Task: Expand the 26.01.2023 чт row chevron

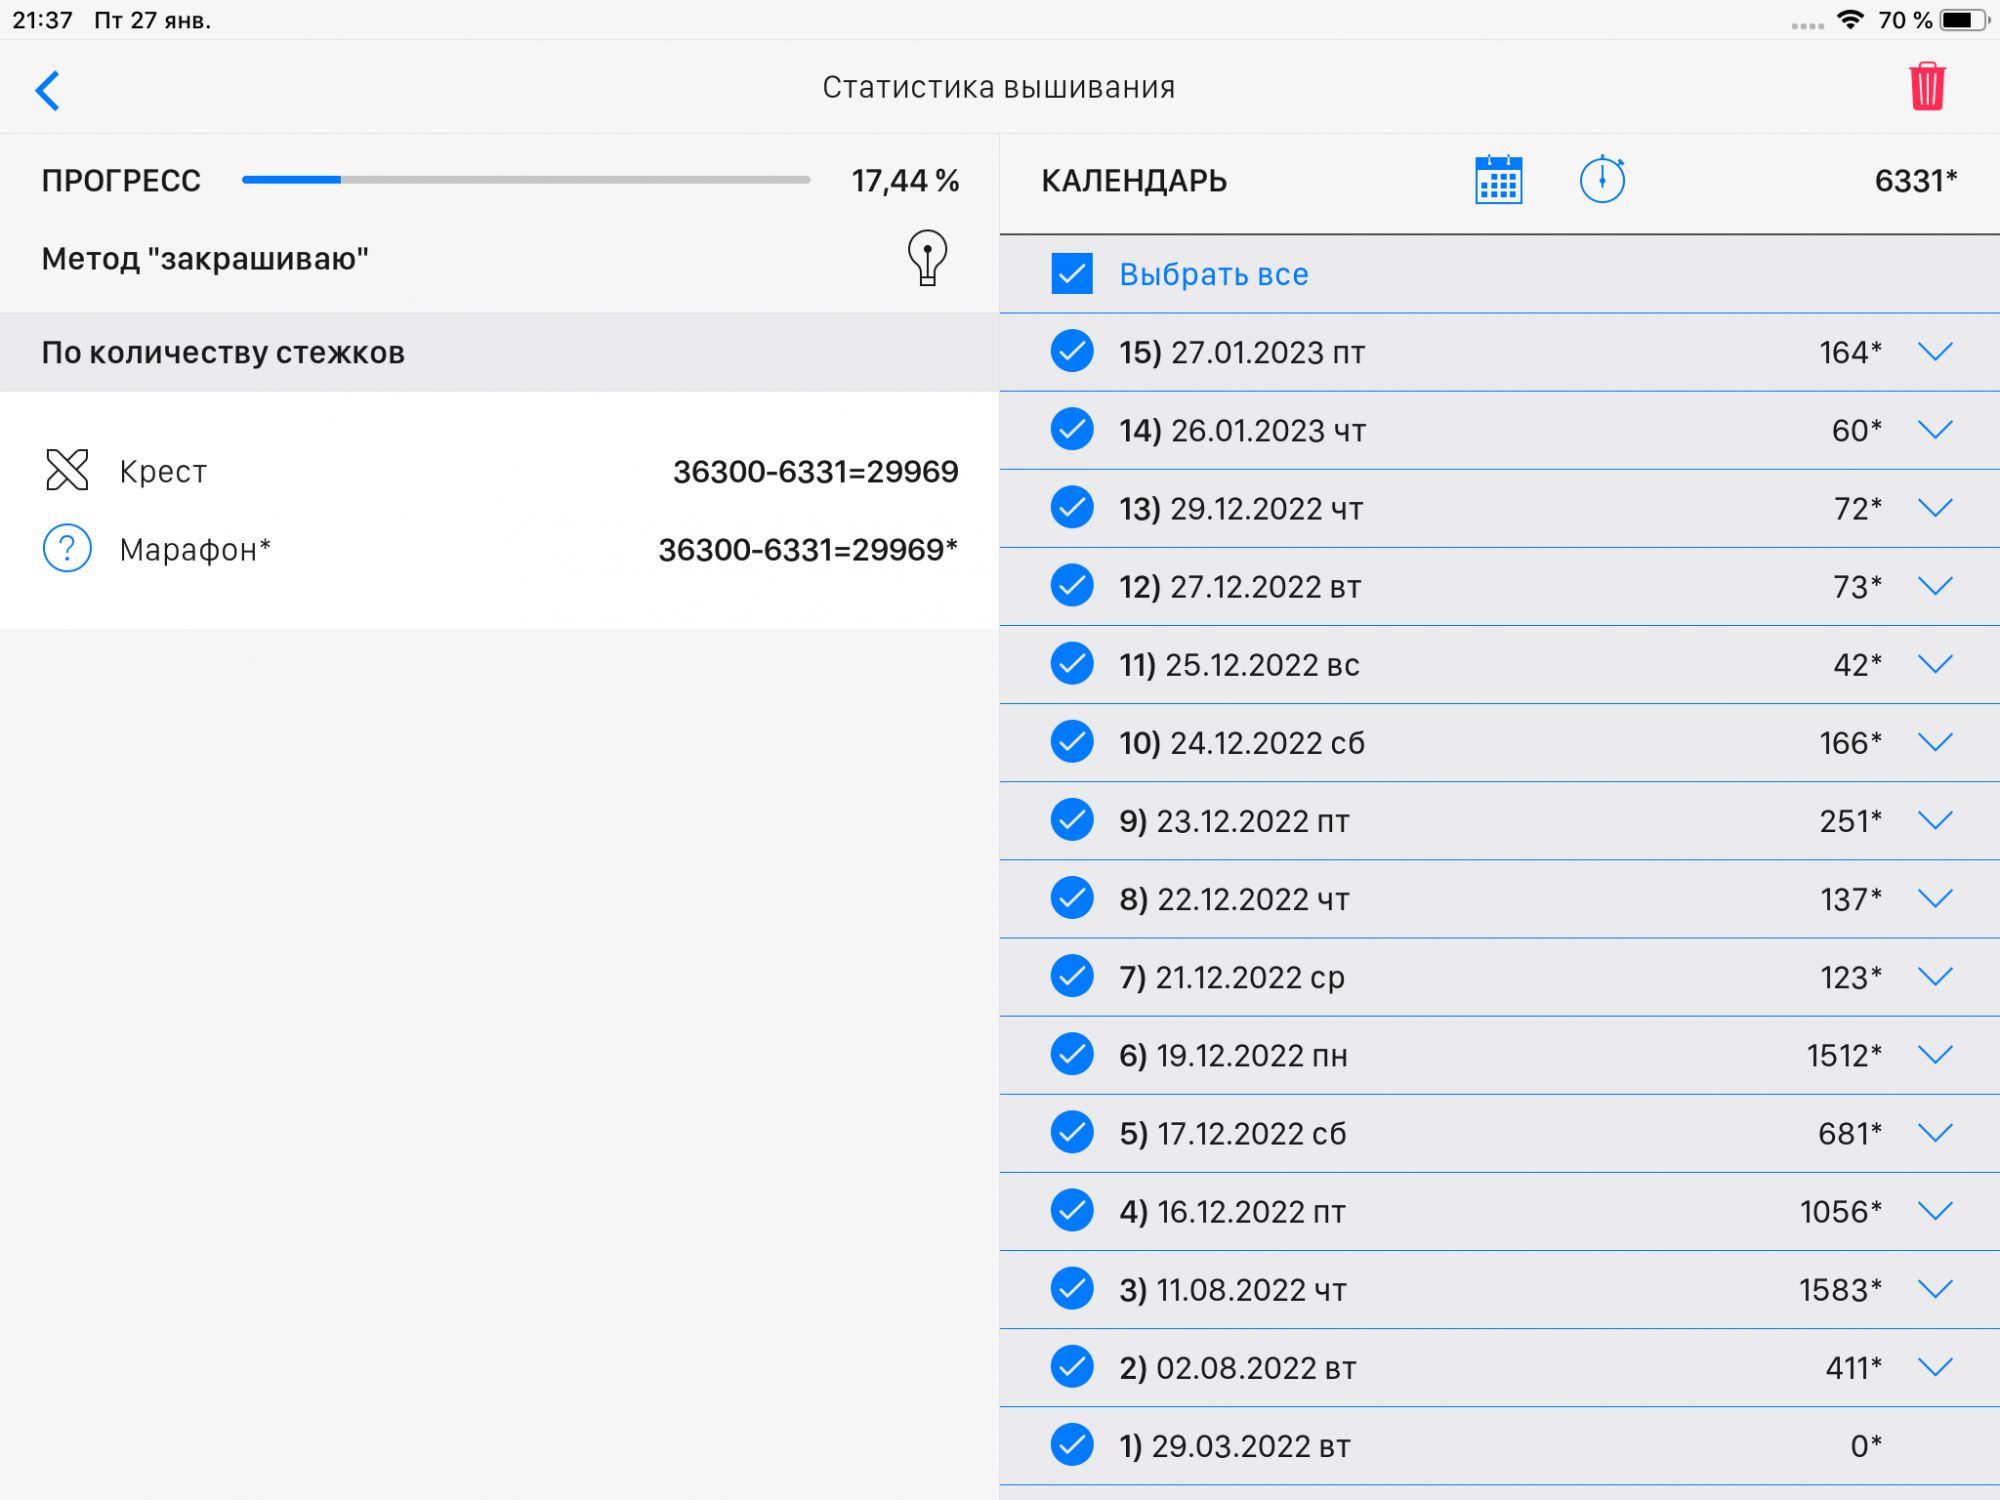Action: 1935,430
